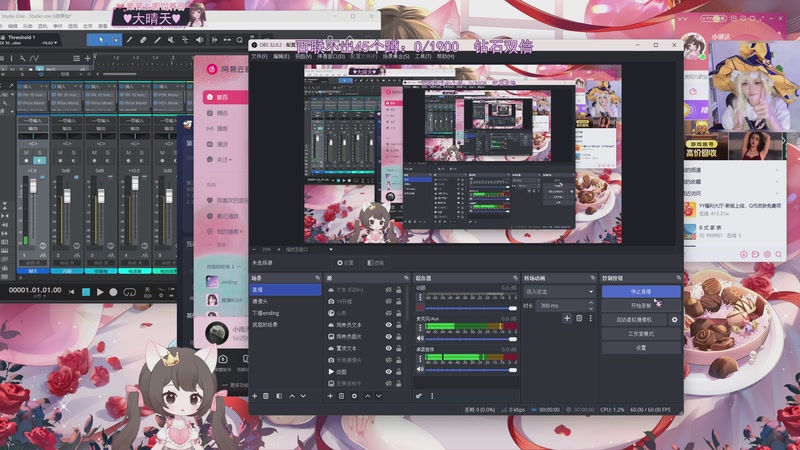
Task: Open scene filters icon in Scenes panel
Action: click(279, 396)
